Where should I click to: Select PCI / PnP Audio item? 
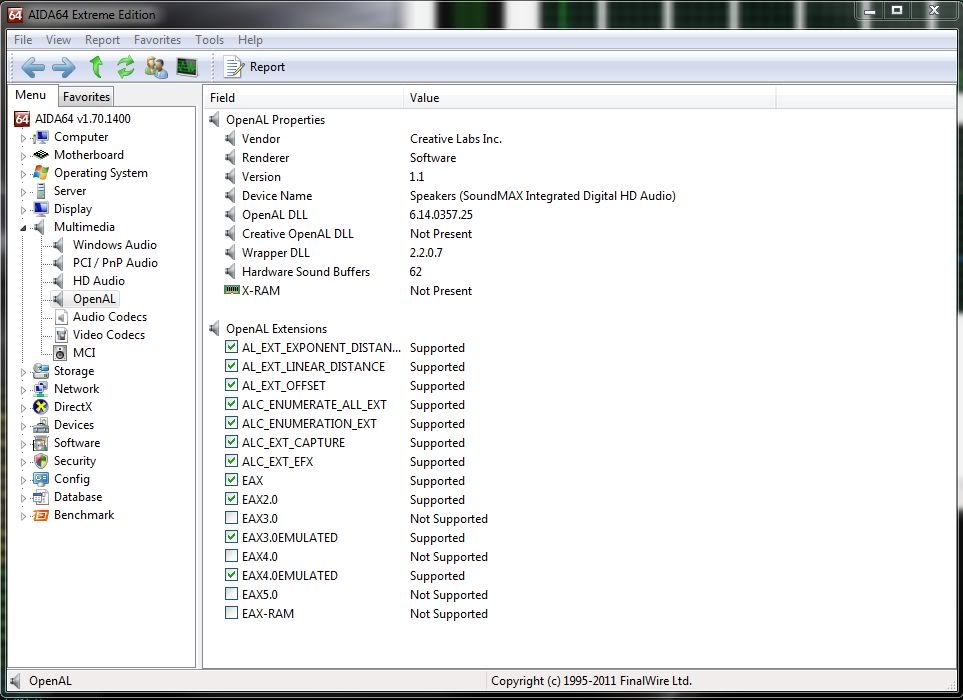pyautogui.click(x=115, y=263)
